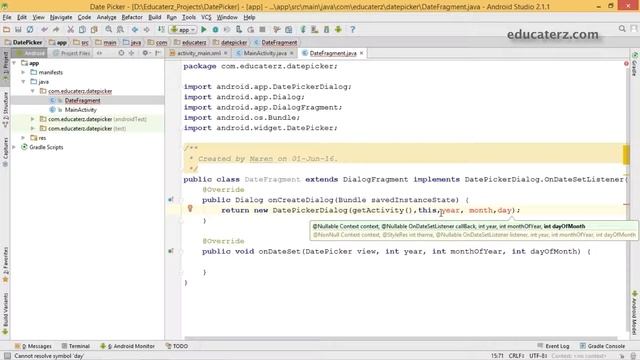Click the Stop square icon
Viewport: 640px width, 360px height.
262,29
